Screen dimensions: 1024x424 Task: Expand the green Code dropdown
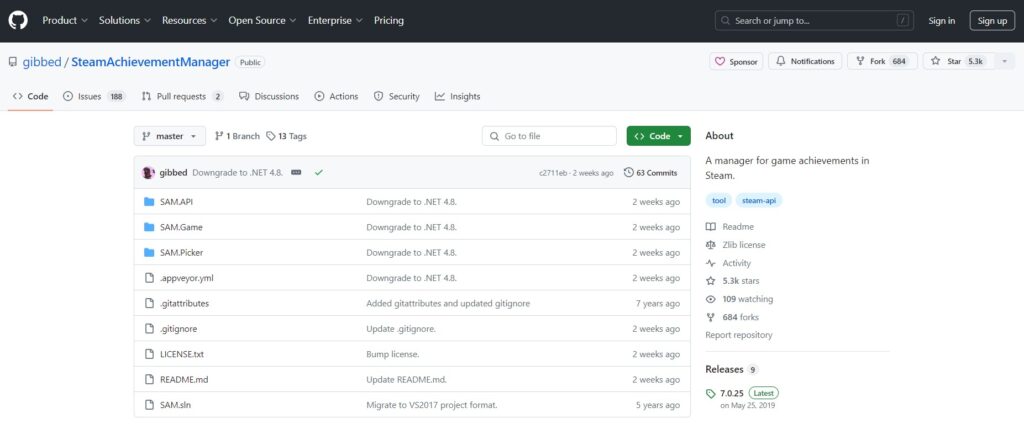pos(658,136)
